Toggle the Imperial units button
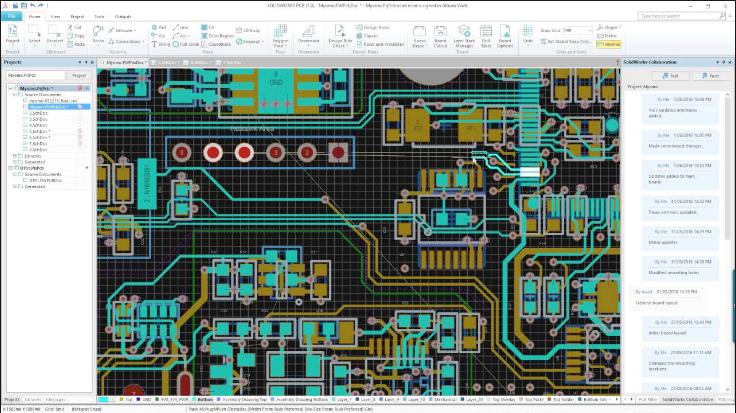 tap(609, 44)
